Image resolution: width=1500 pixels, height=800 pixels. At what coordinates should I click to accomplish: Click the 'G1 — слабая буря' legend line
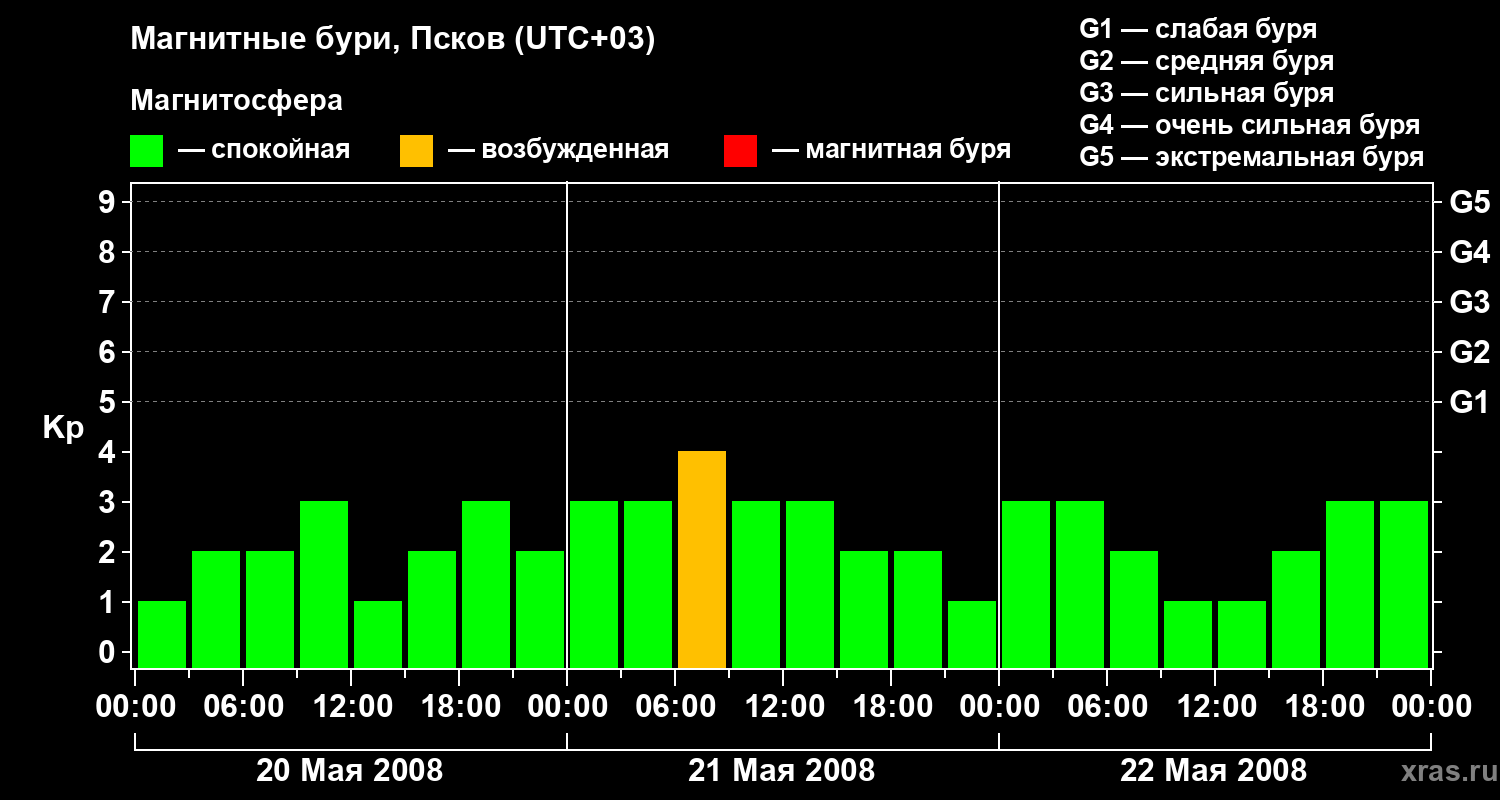tap(1198, 29)
